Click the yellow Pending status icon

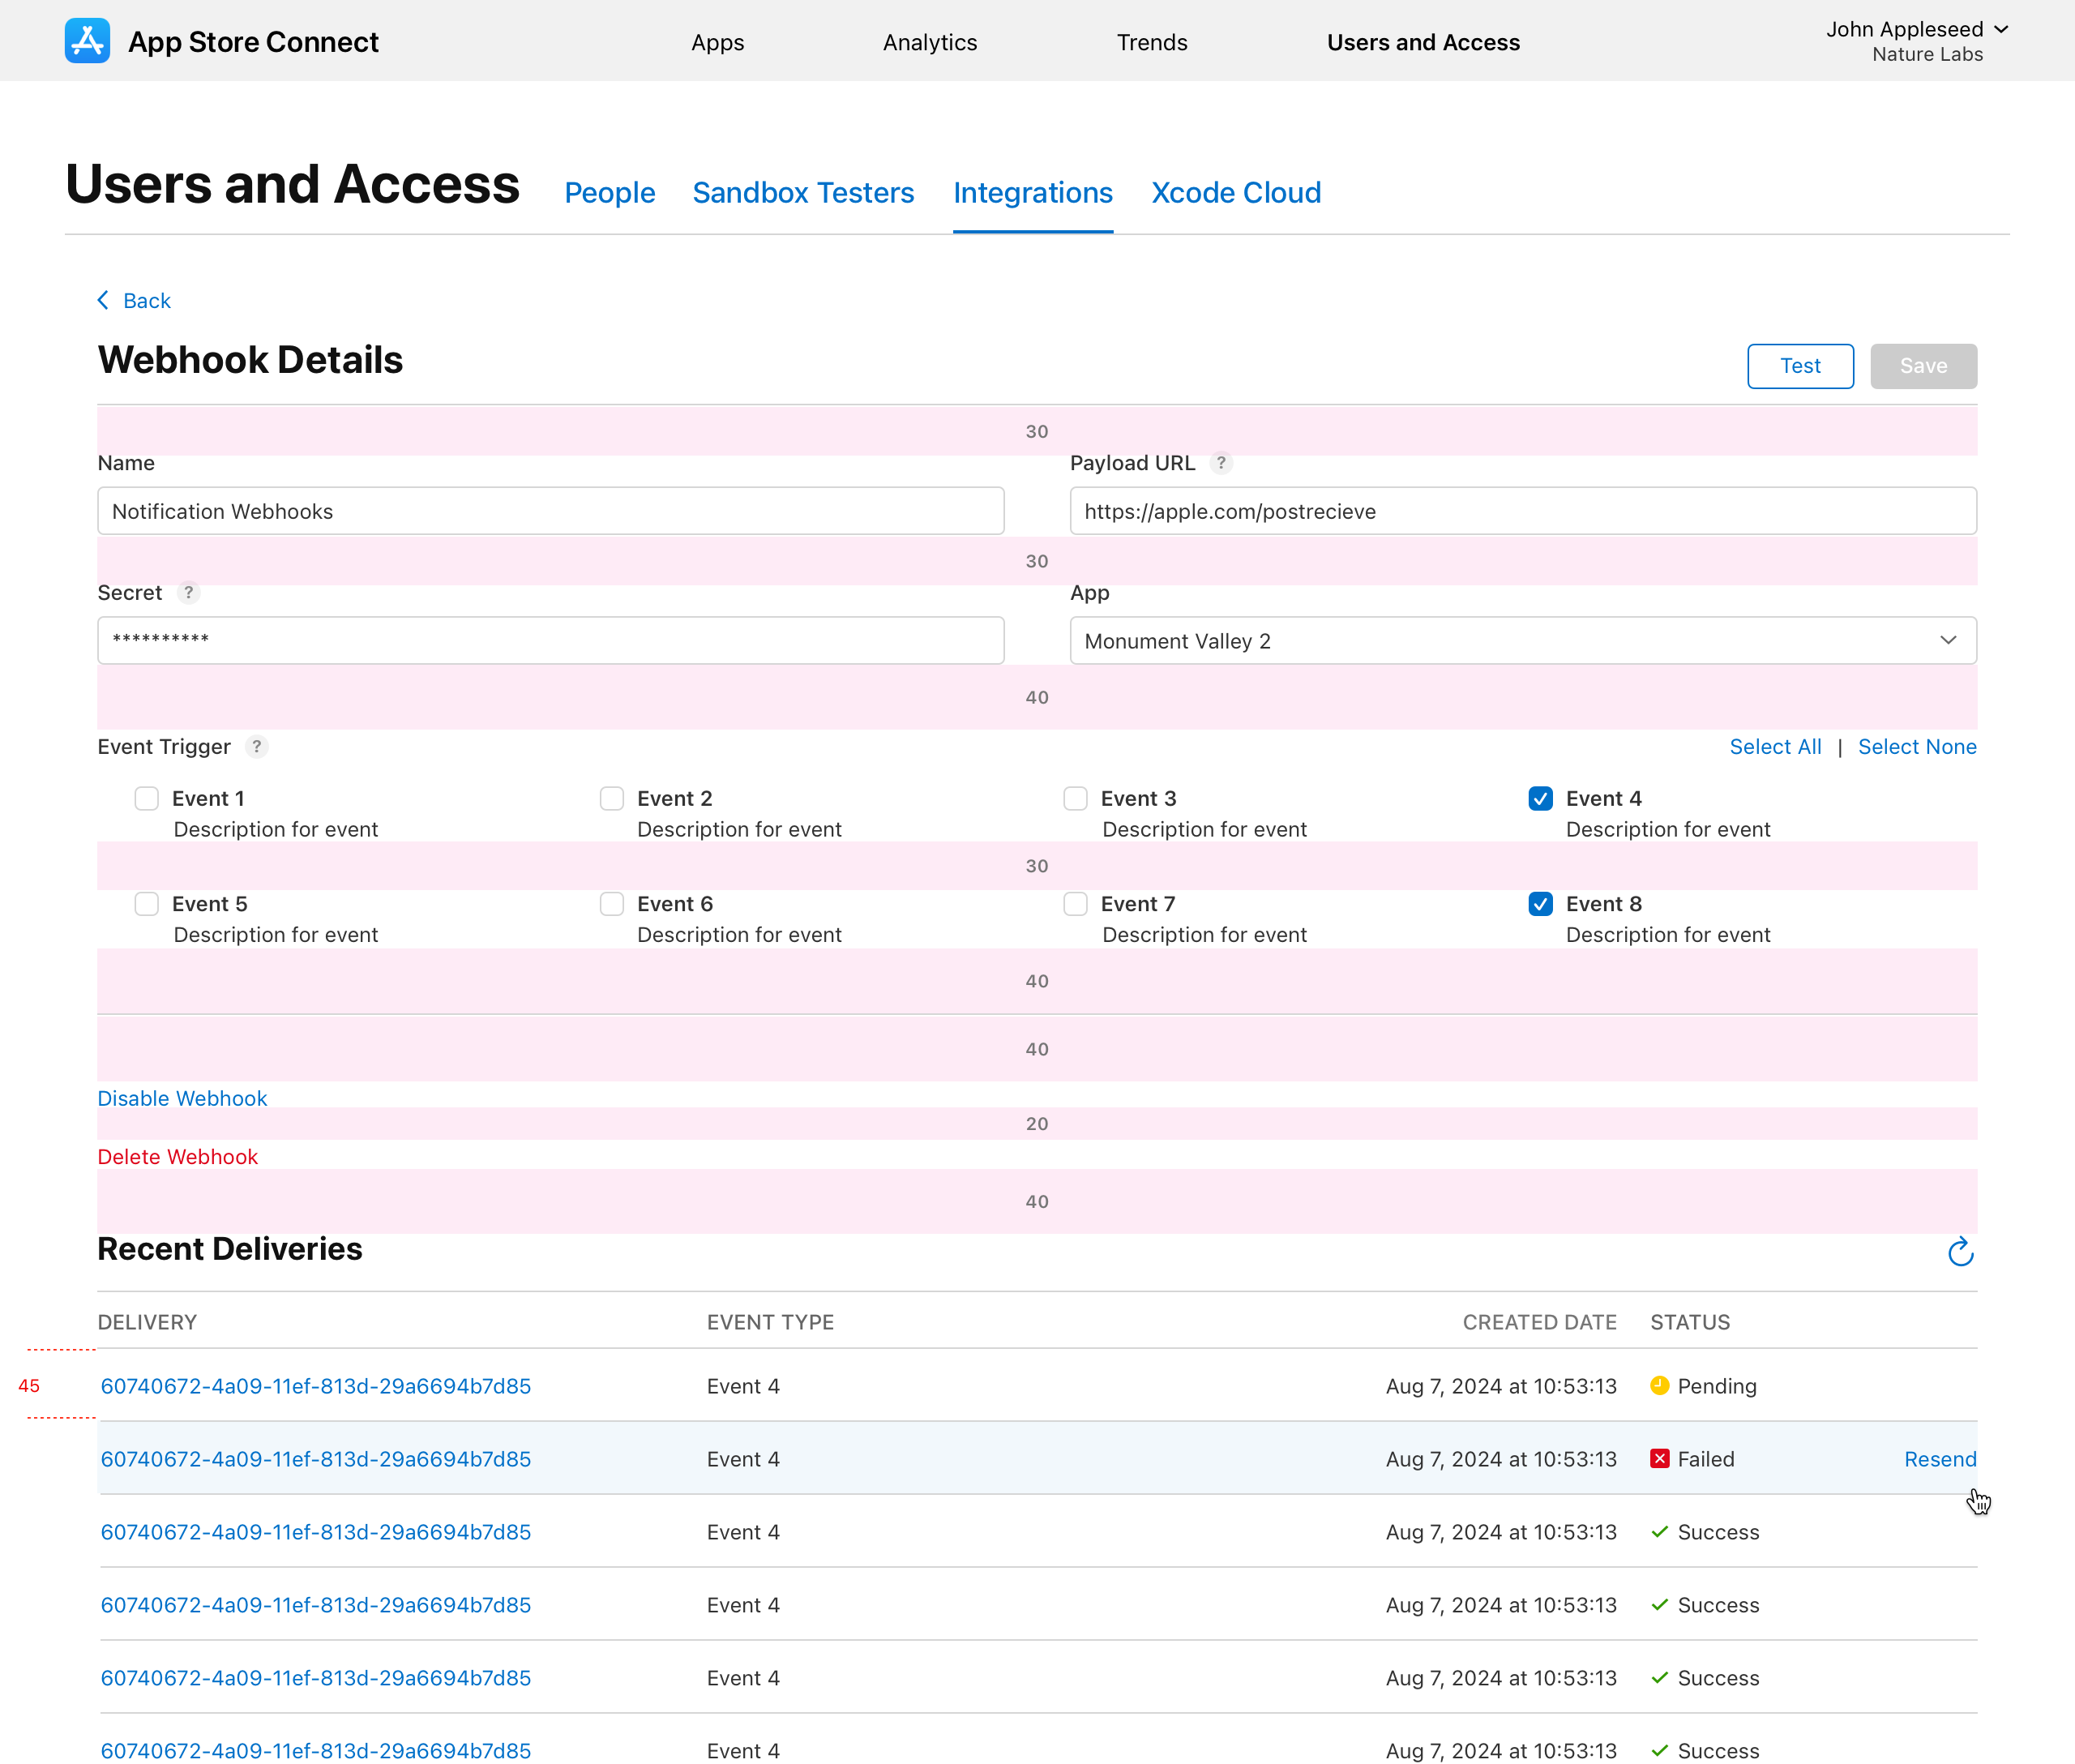coord(1659,1386)
